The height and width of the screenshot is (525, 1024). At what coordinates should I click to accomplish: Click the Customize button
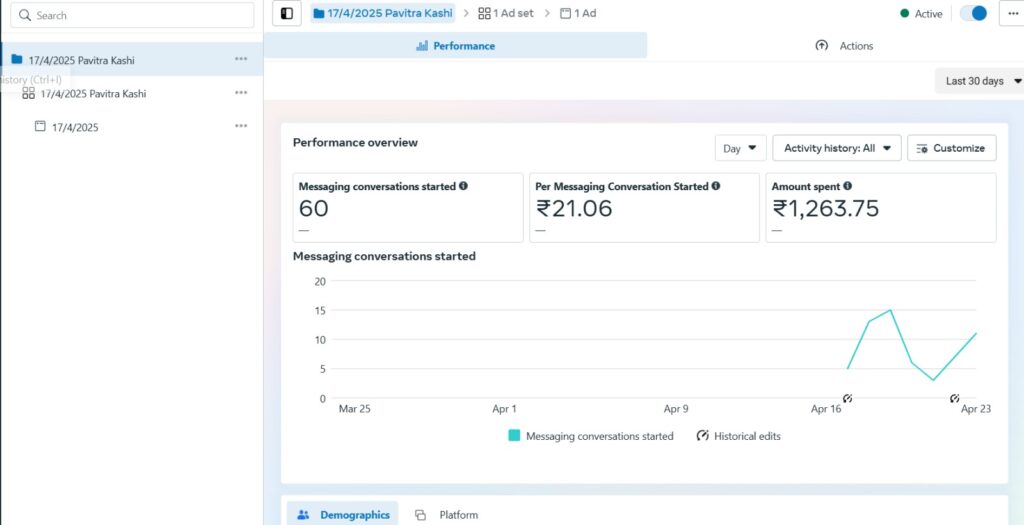click(952, 148)
